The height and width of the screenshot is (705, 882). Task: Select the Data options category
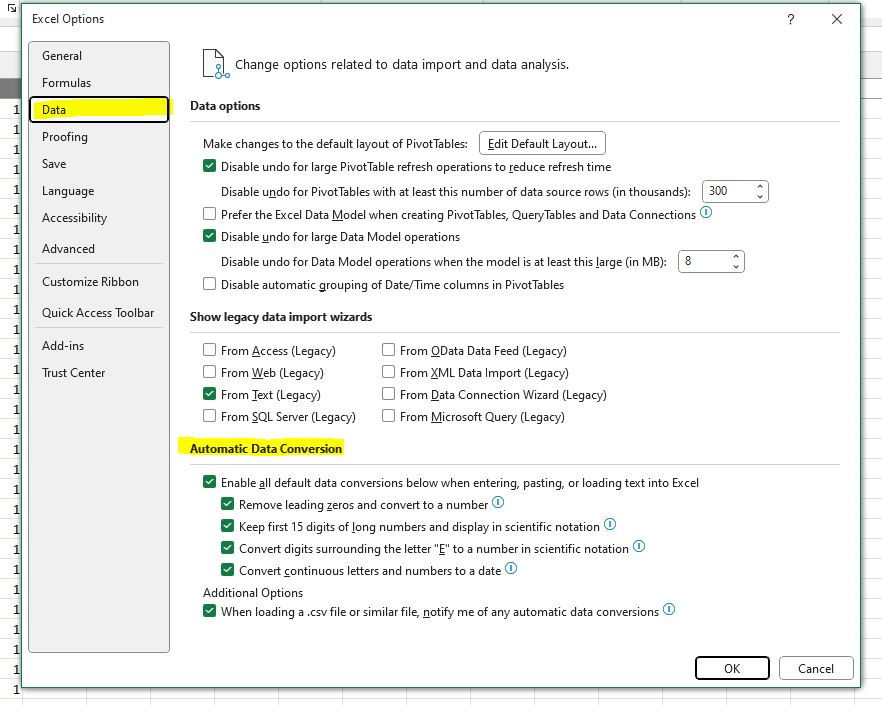tap(99, 110)
